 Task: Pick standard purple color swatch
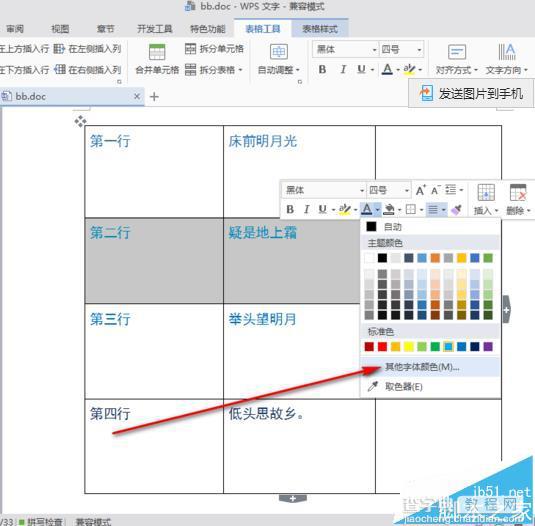488,347
